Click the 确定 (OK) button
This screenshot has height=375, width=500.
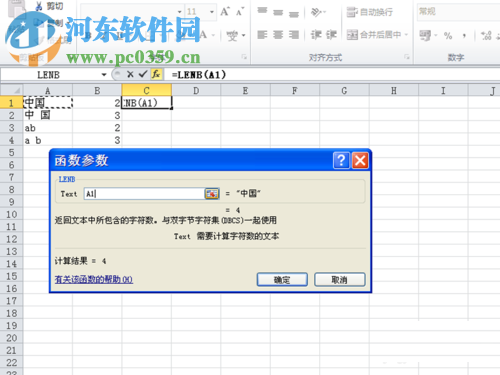coord(282,280)
